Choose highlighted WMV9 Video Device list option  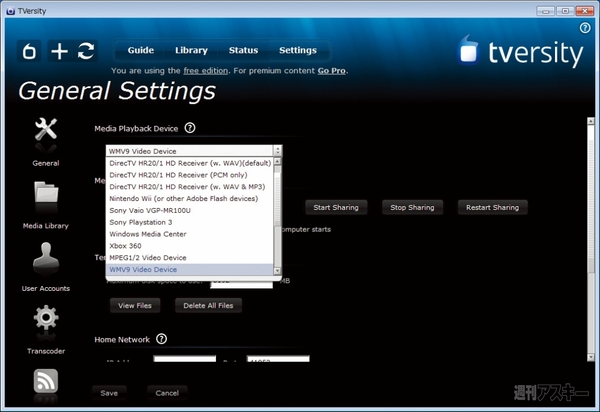point(190,270)
